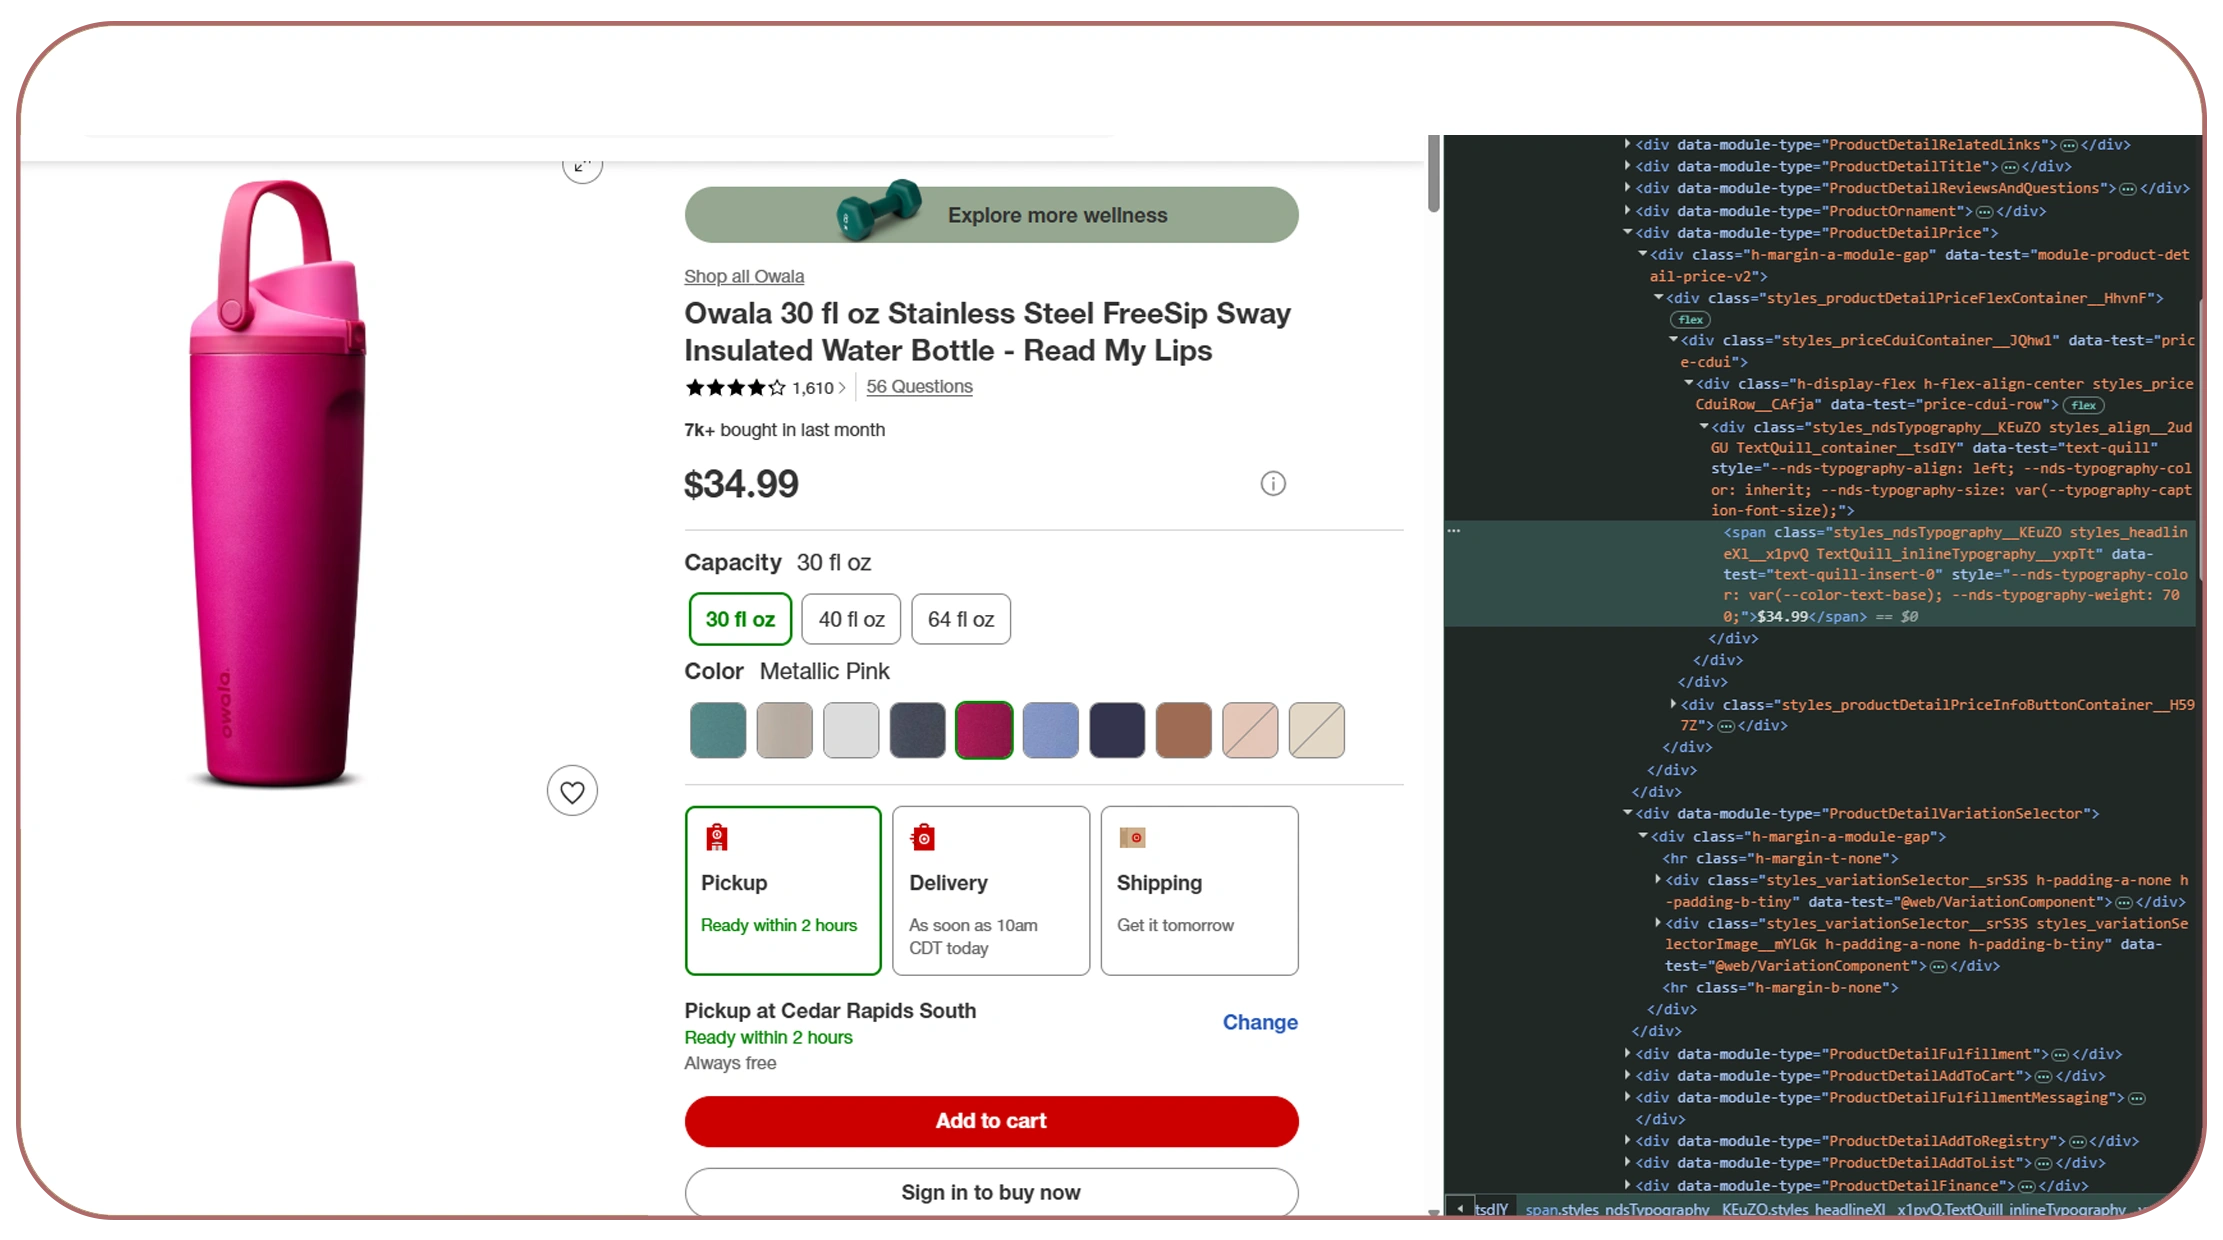Select 30 fl oz capacity

[x=740, y=619]
